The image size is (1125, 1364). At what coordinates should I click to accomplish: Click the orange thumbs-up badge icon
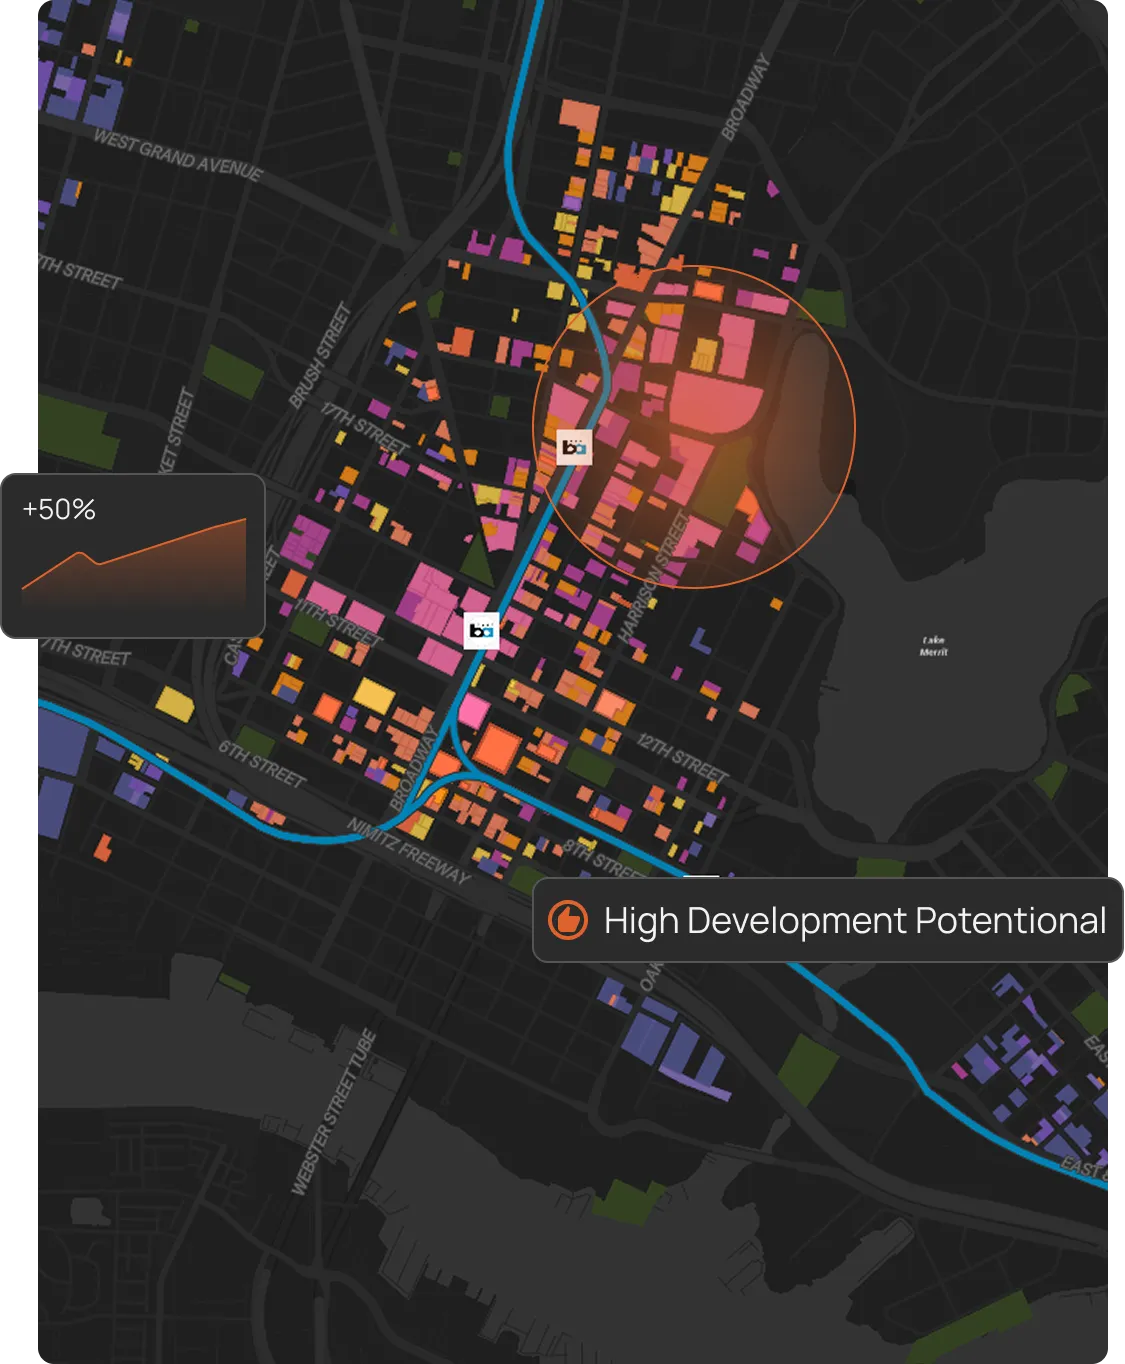[568, 921]
